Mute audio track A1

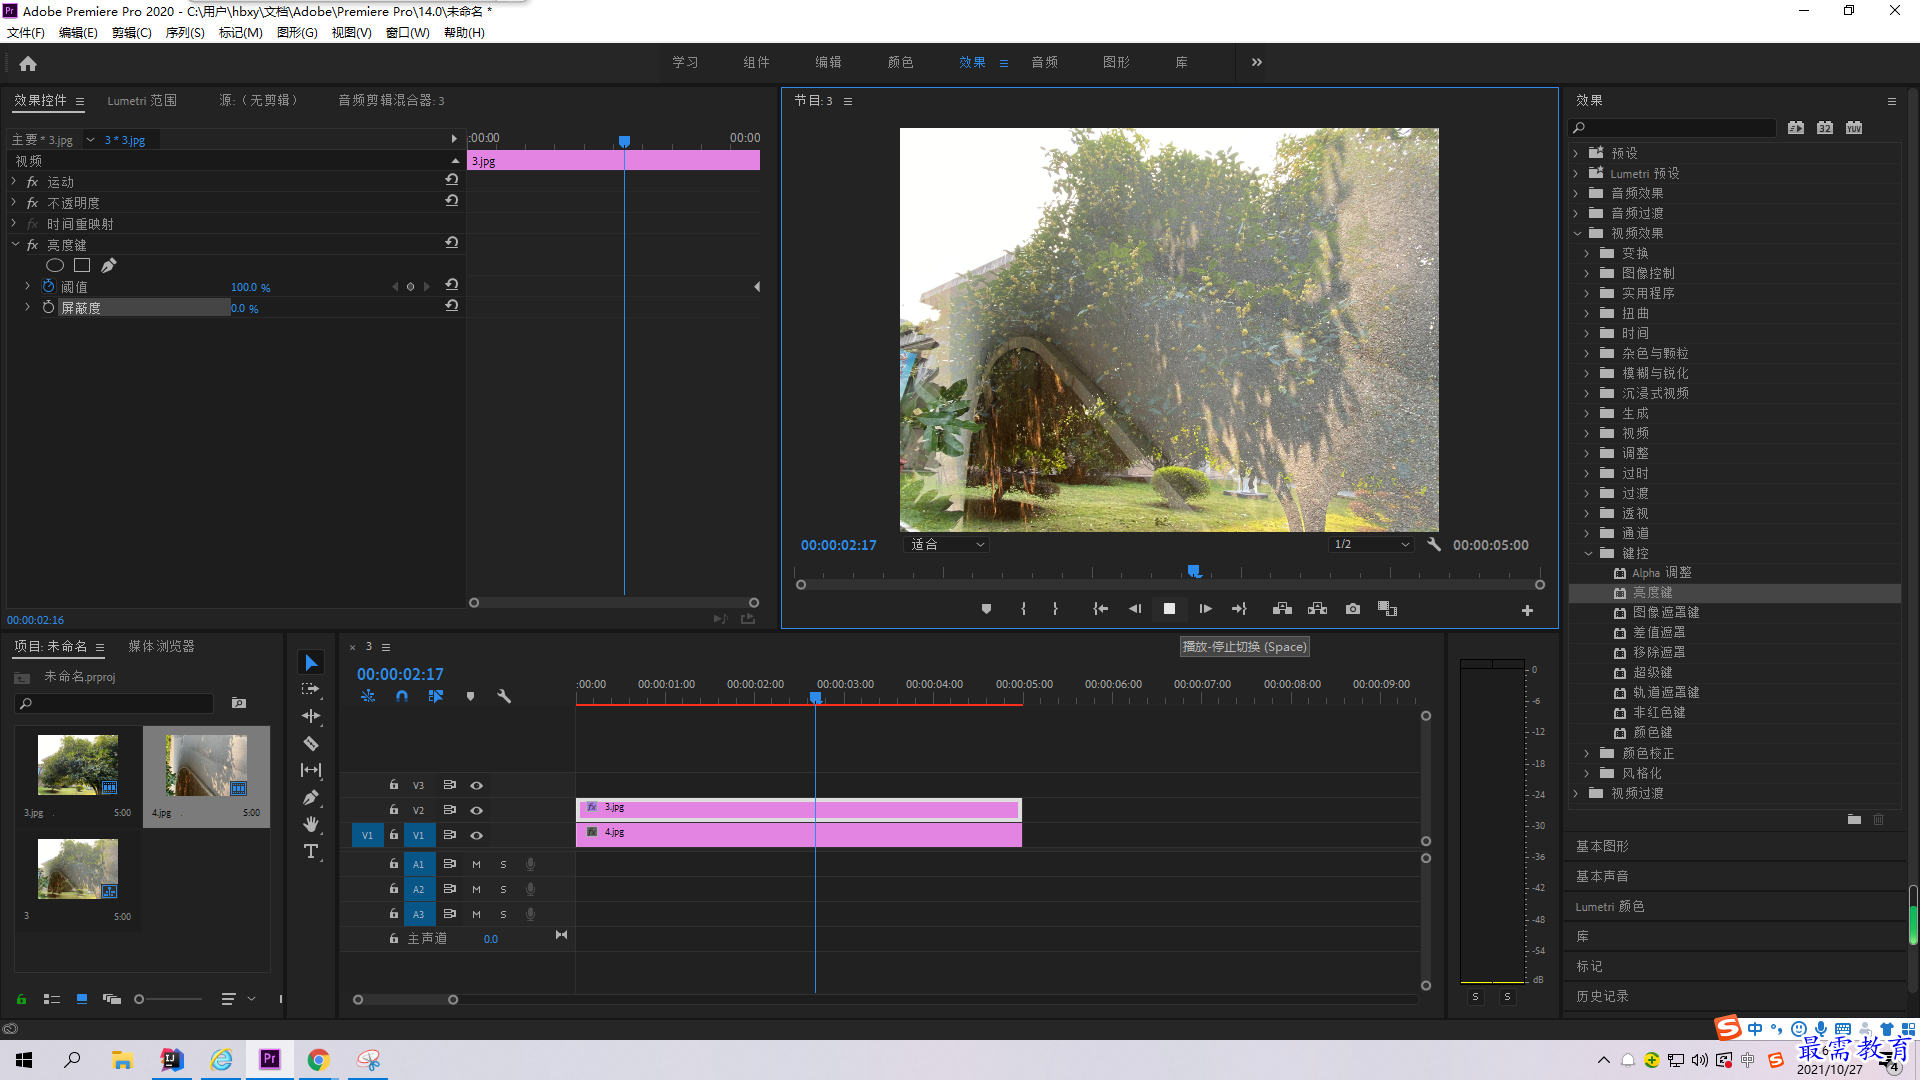tap(476, 864)
